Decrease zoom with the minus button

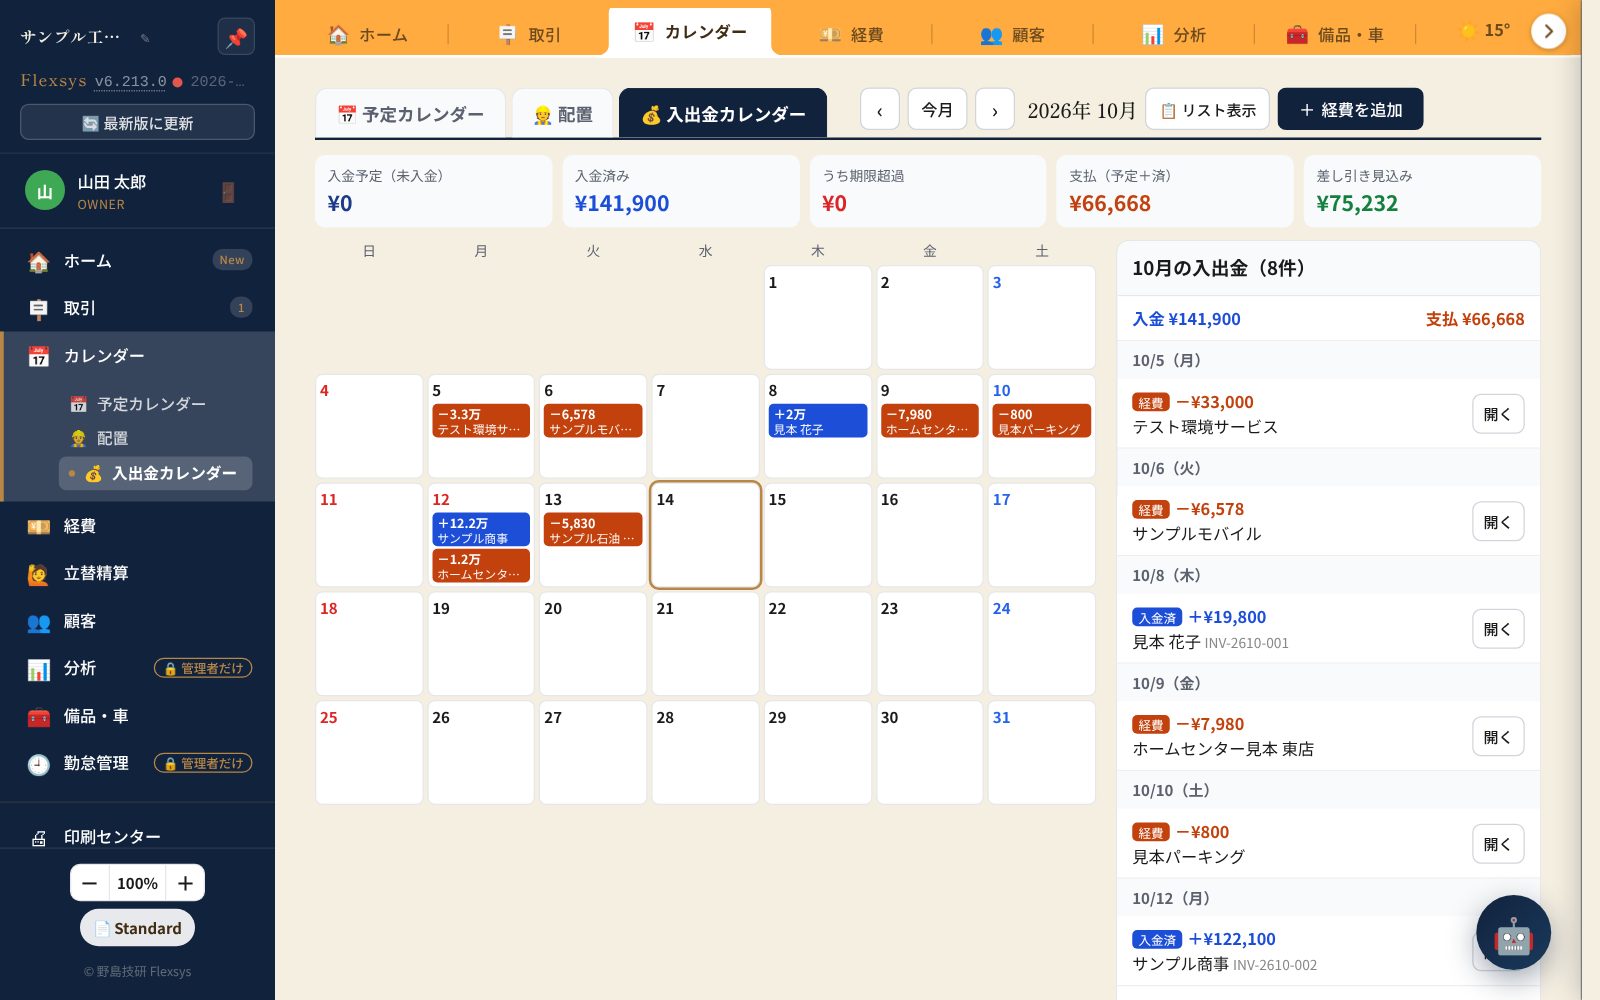pyautogui.click(x=90, y=883)
